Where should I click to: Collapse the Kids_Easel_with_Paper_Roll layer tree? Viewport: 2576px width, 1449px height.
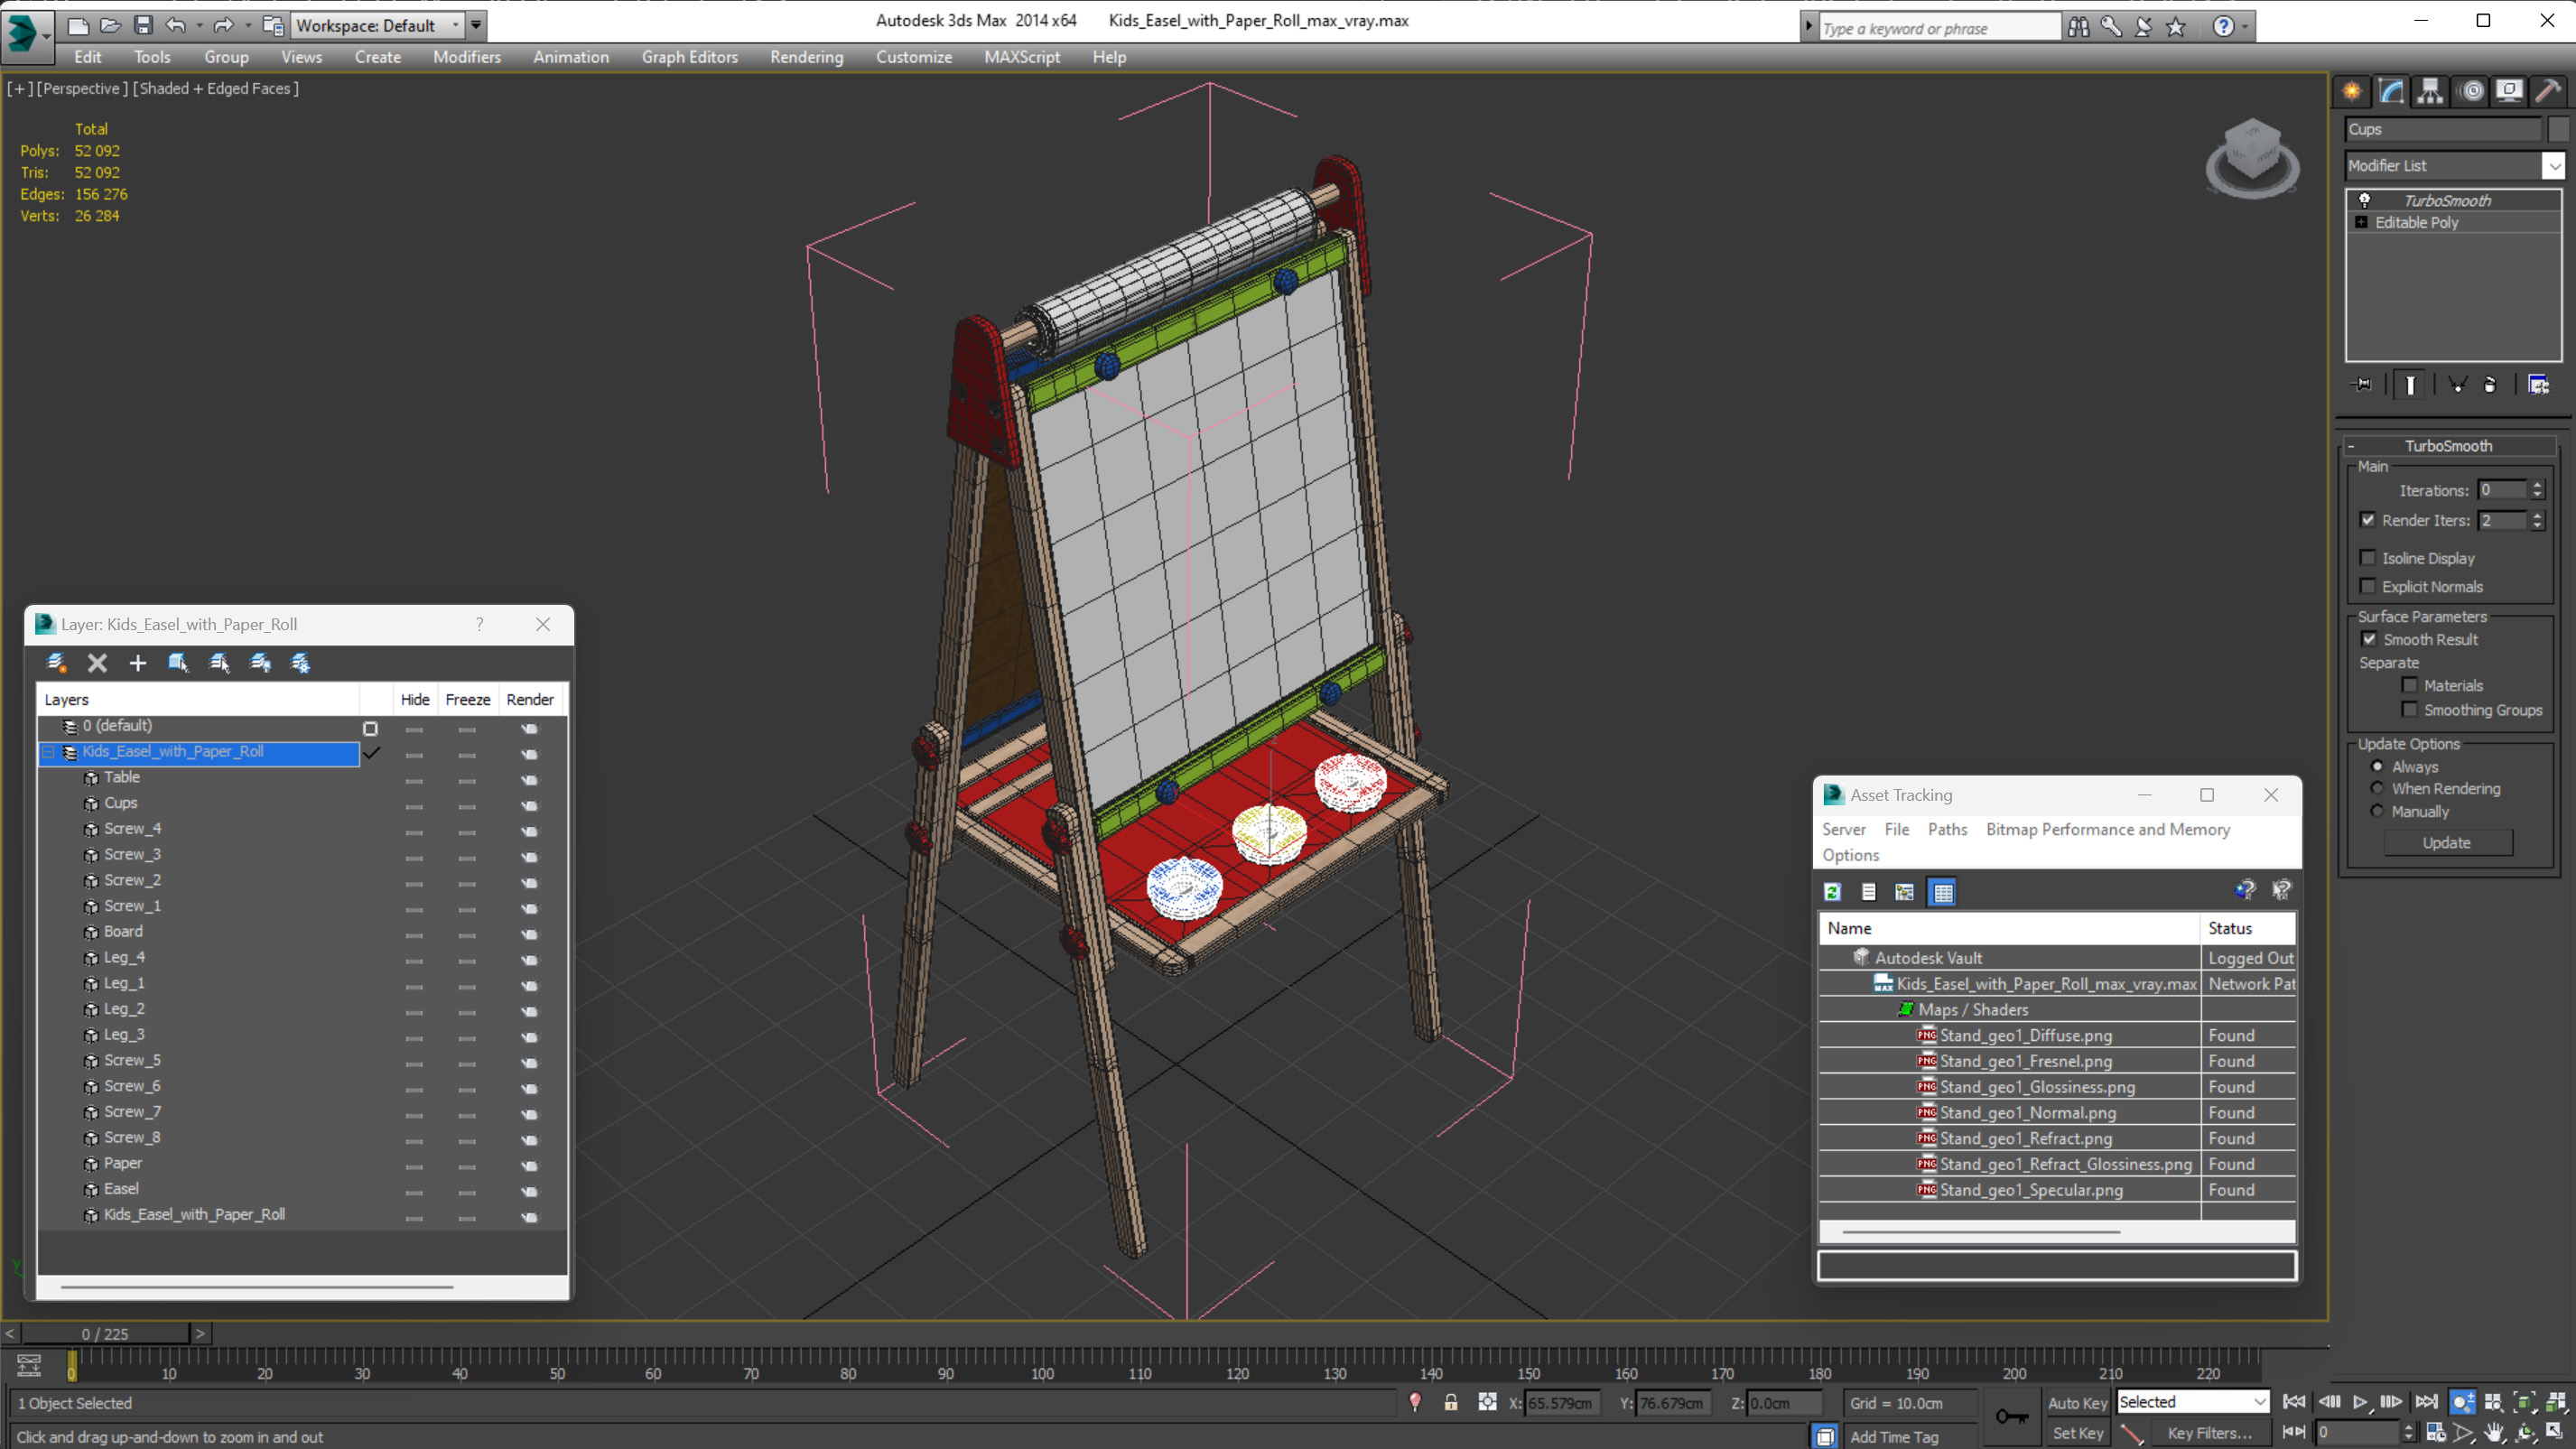(x=48, y=752)
